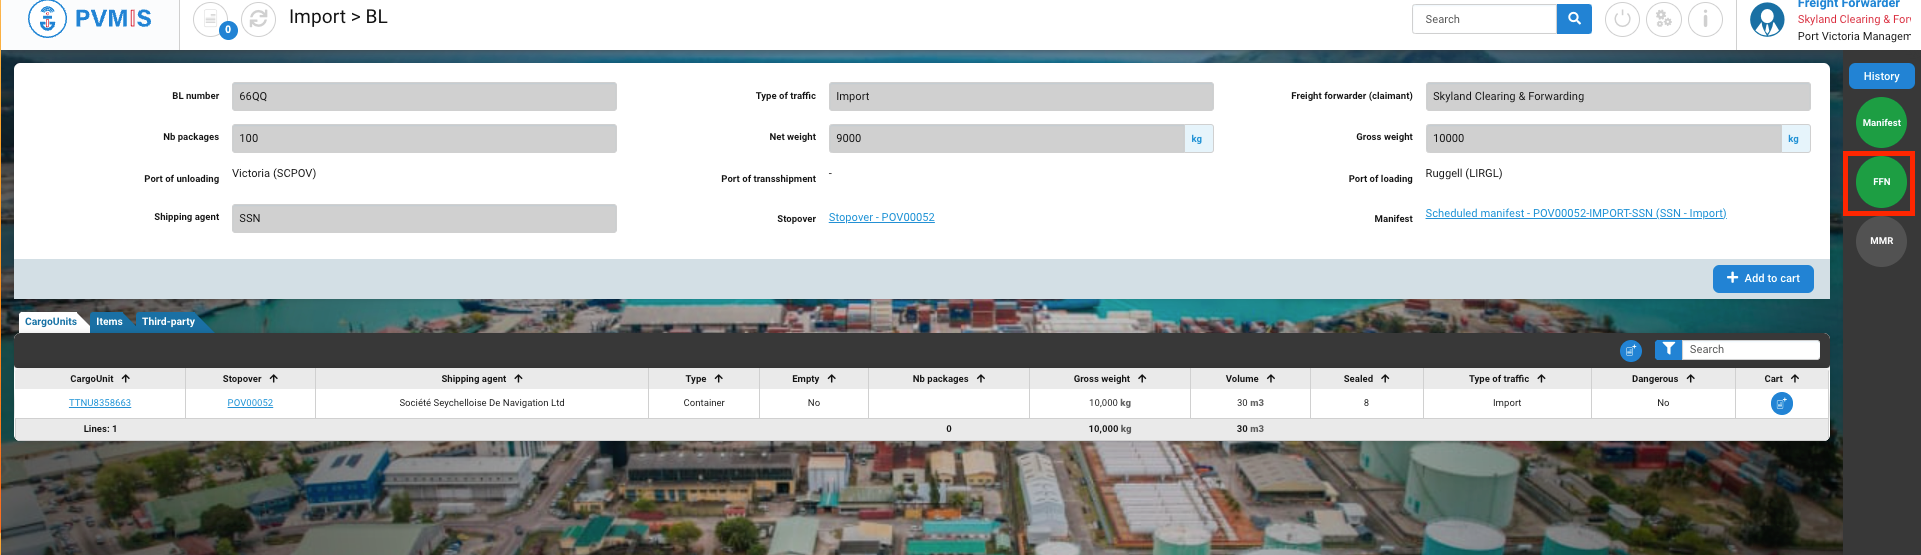
Task: Sort by the Dangerous column header
Action: point(1662,379)
